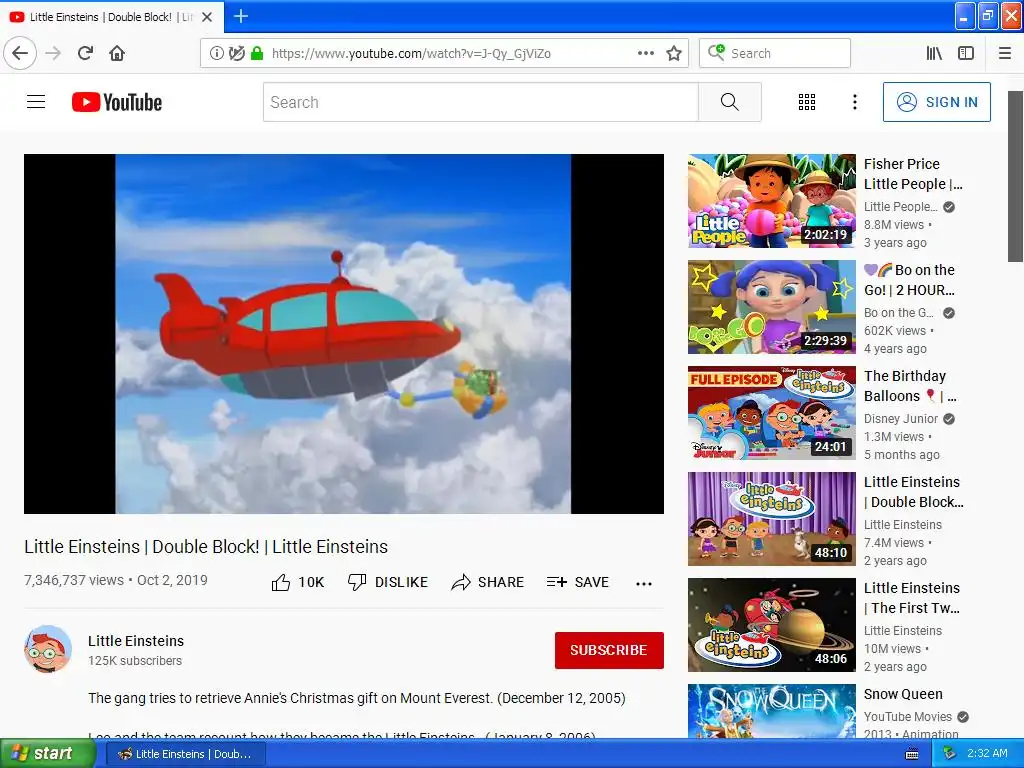Image resolution: width=1024 pixels, height=768 pixels.
Task: Open the Firefox library icon
Action: pos(934,53)
